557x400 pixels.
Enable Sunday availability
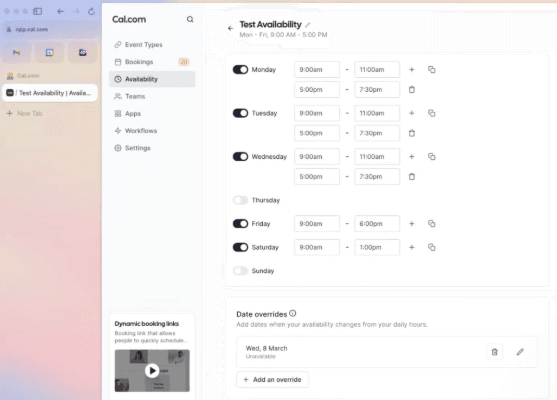(x=240, y=271)
